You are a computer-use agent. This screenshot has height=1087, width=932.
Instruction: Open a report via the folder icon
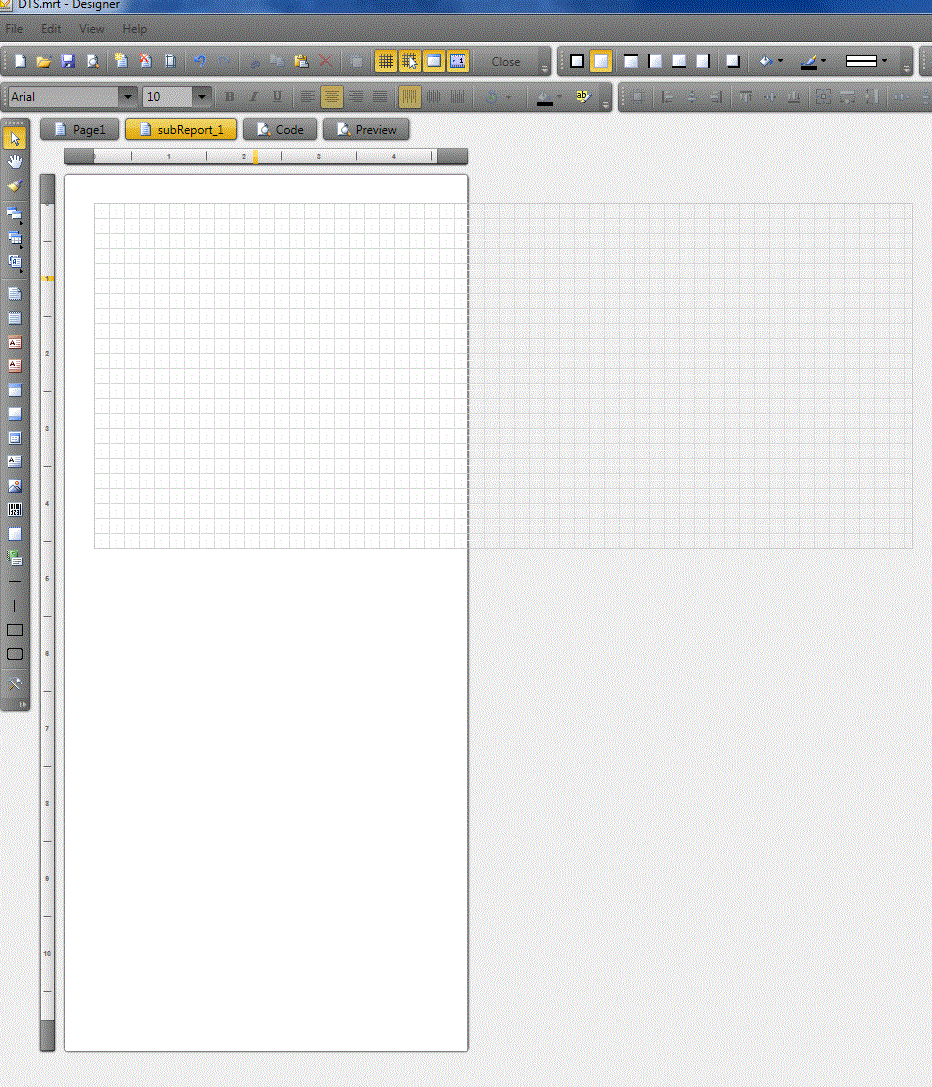(x=44, y=62)
